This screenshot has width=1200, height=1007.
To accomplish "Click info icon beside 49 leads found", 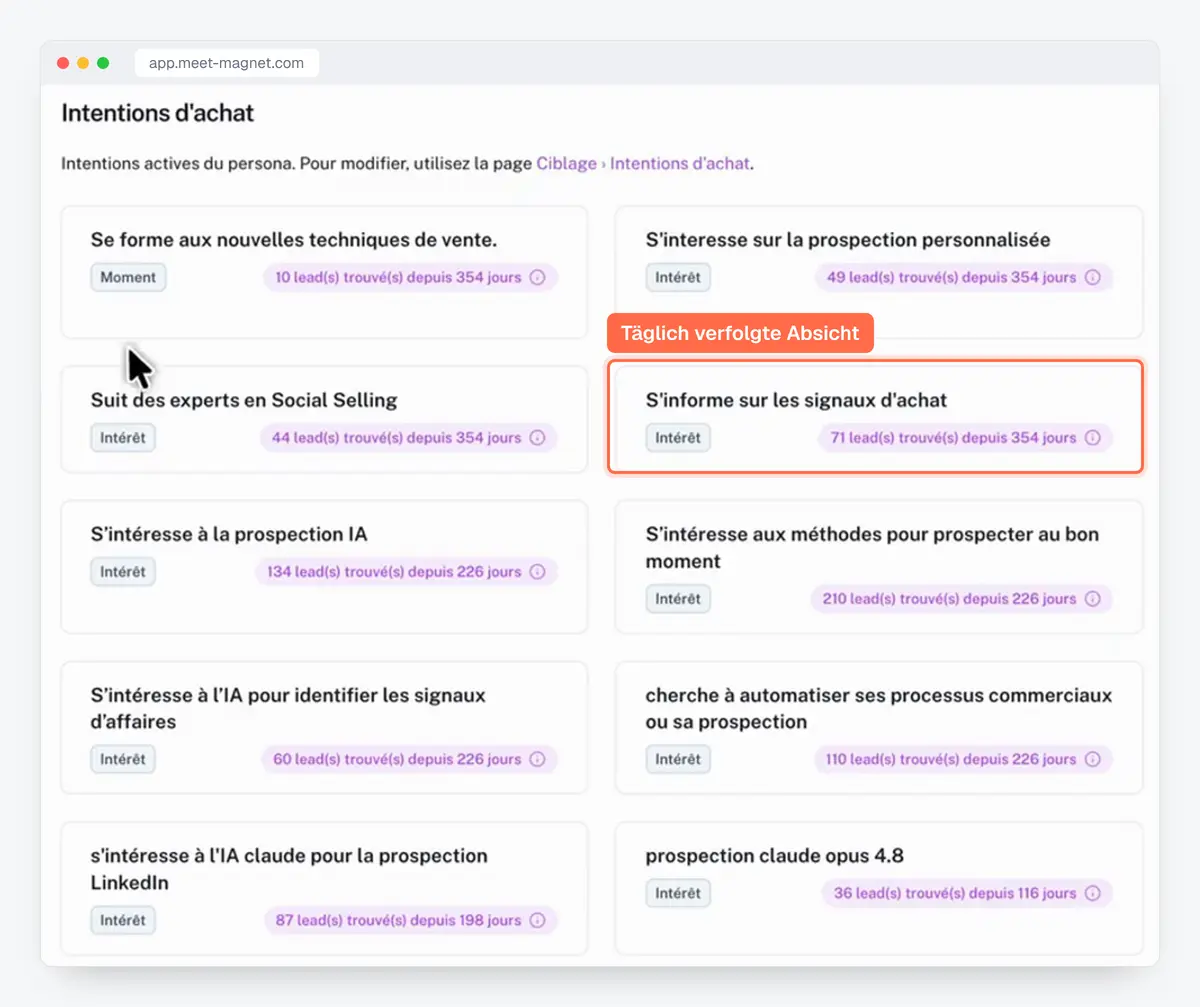I will click(x=1092, y=277).
